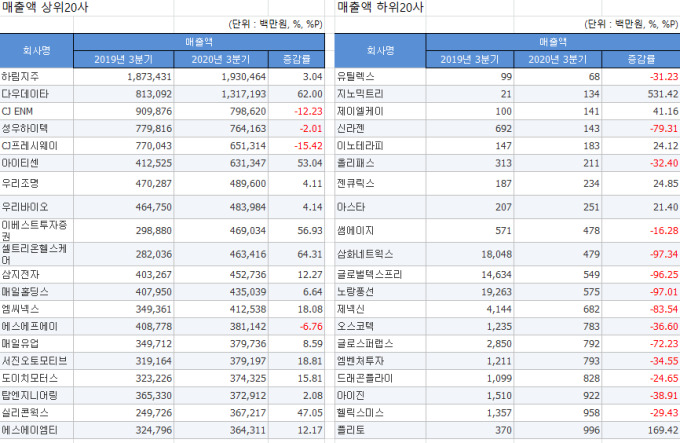Click the -15.42 red change value
The image size is (680, 443).
308,146
